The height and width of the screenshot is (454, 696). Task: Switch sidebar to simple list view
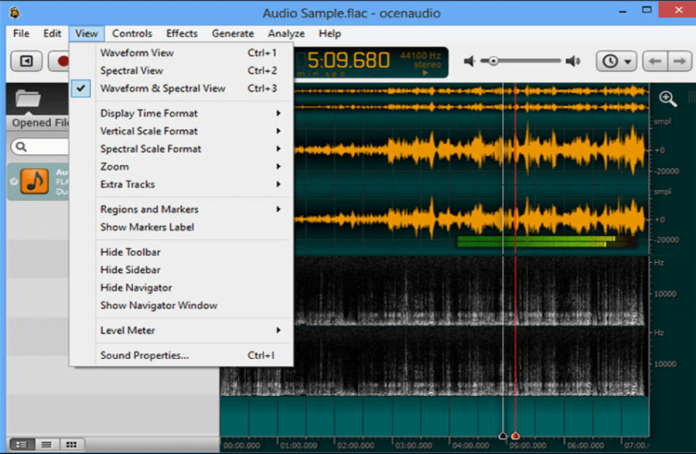click(x=46, y=443)
